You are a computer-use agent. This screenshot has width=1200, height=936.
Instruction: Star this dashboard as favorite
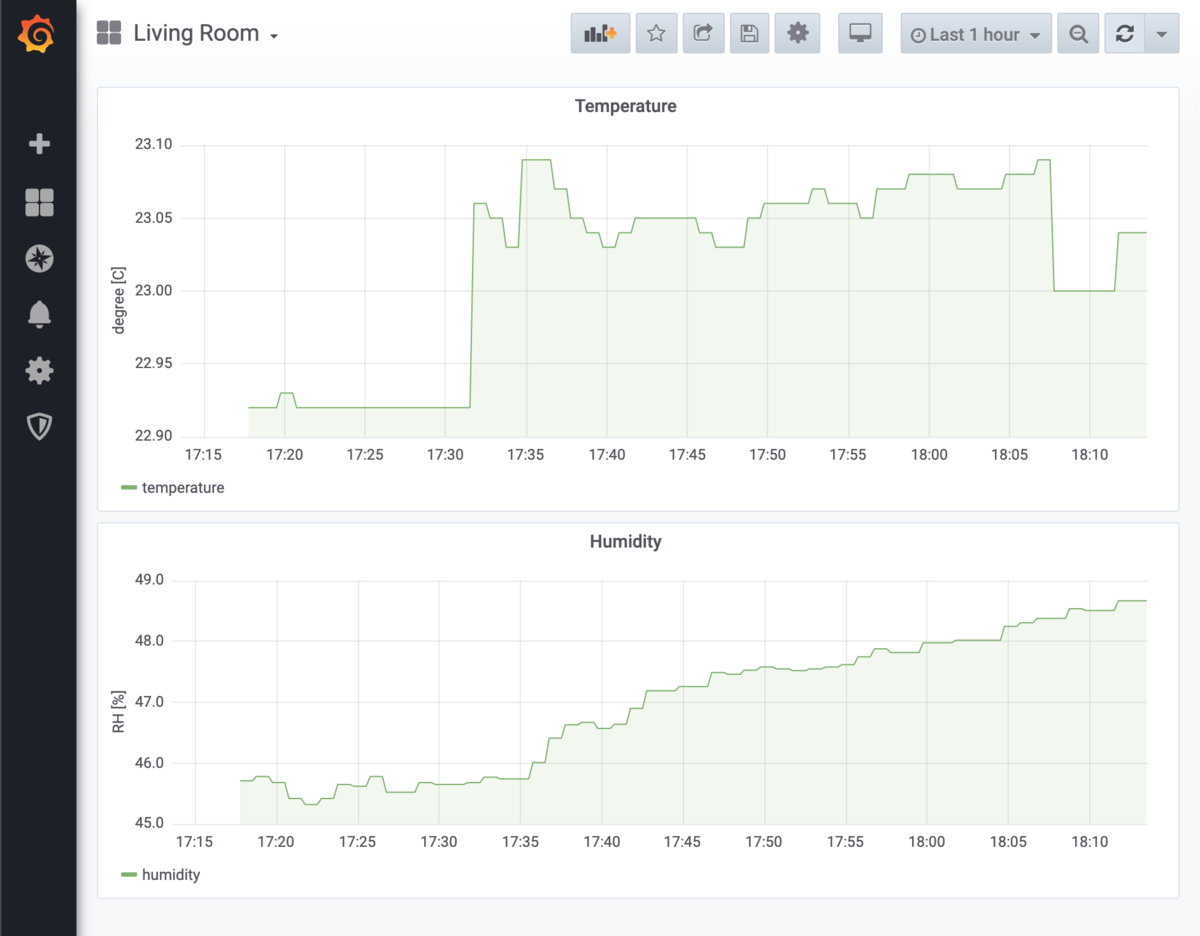click(x=656, y=34)
